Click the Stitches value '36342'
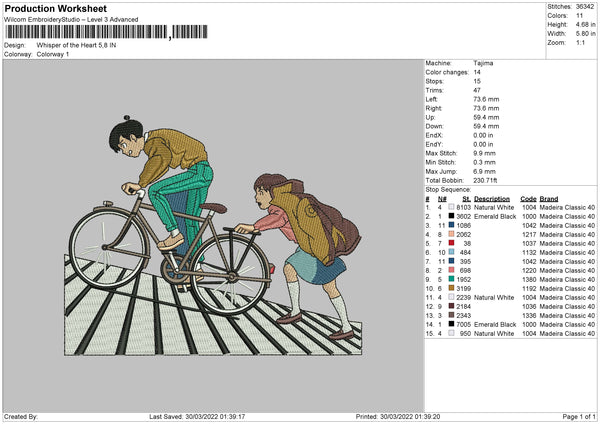 [585, 7]
